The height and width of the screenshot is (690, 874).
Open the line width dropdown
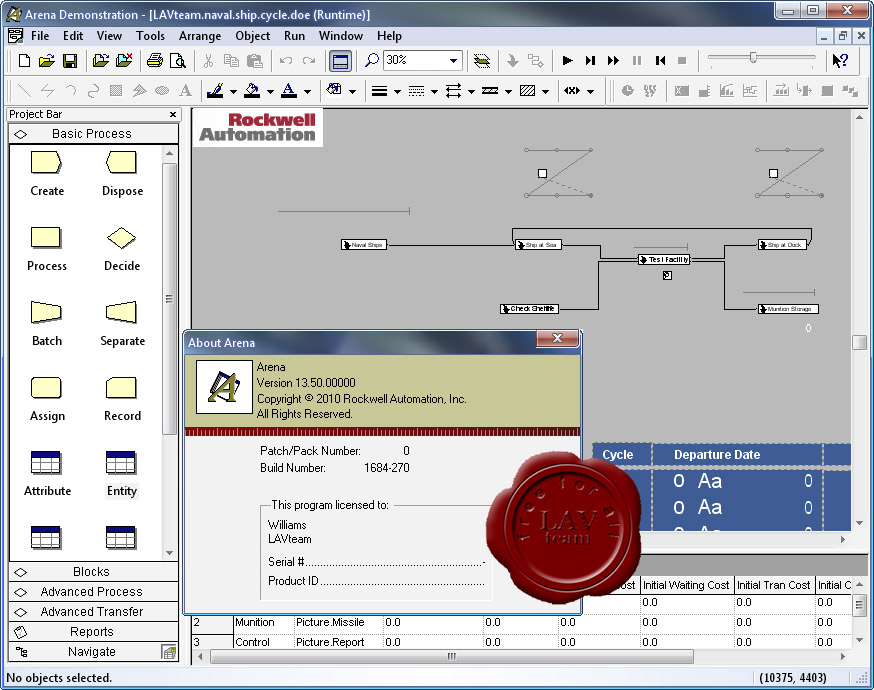point(397,91)
